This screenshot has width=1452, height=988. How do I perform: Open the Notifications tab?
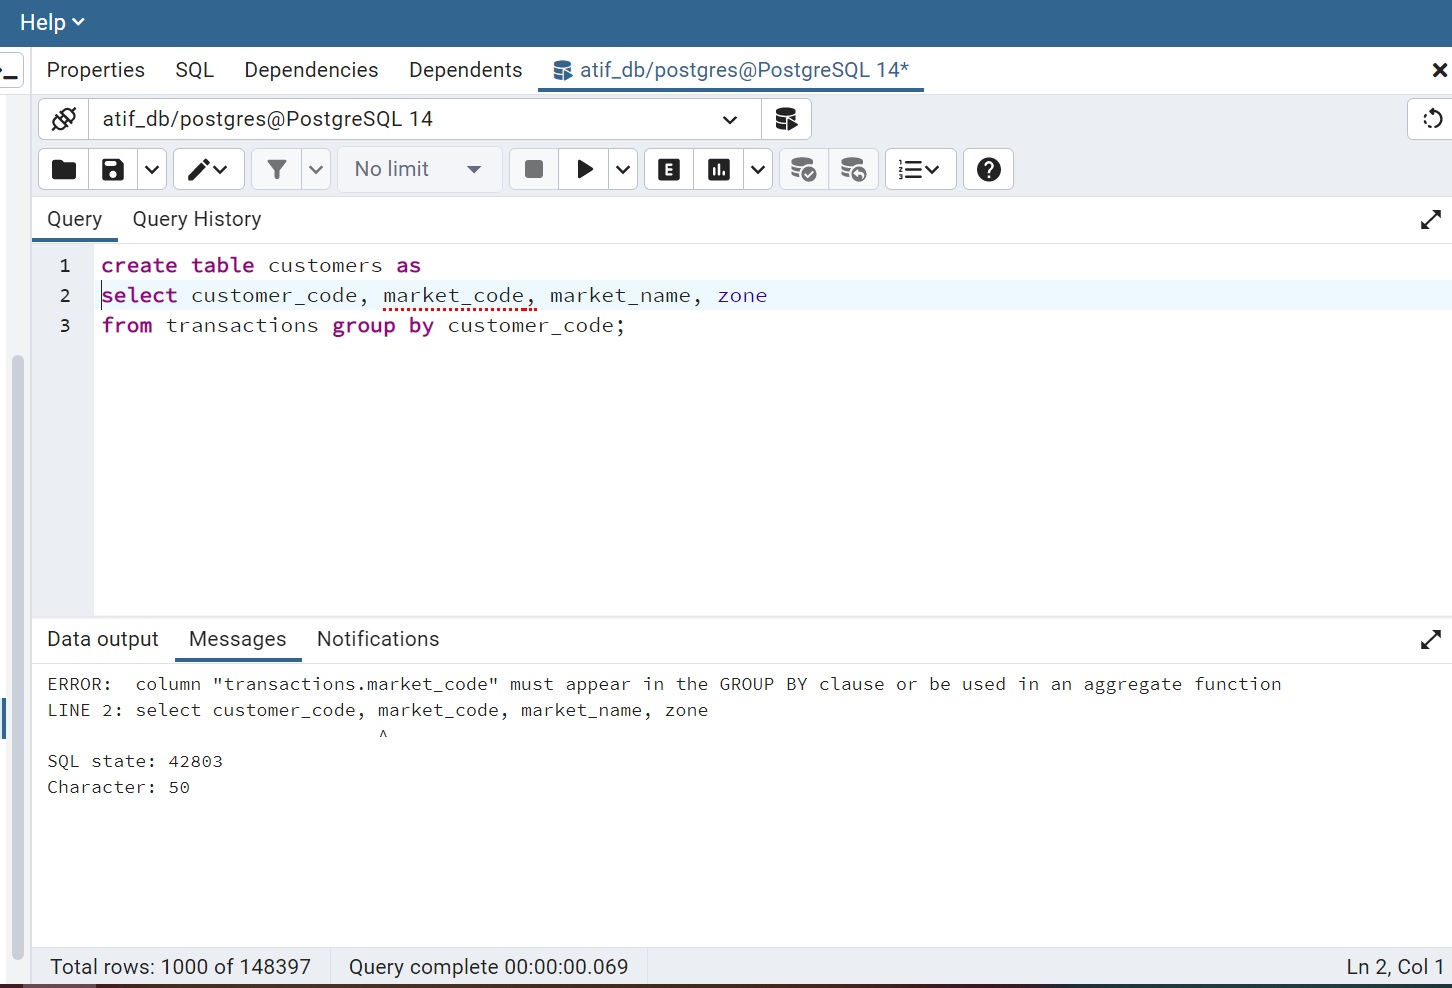pos(378,639)
